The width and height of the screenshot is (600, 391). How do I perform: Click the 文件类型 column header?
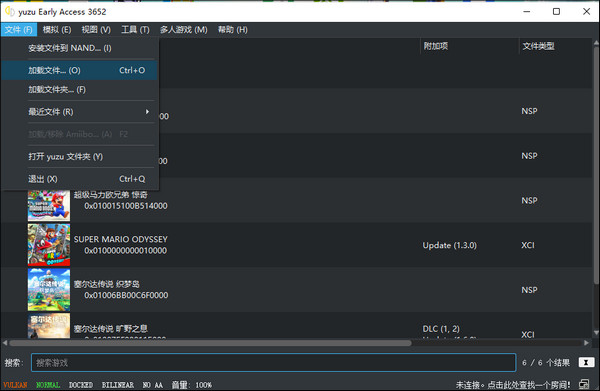point(538,46)
